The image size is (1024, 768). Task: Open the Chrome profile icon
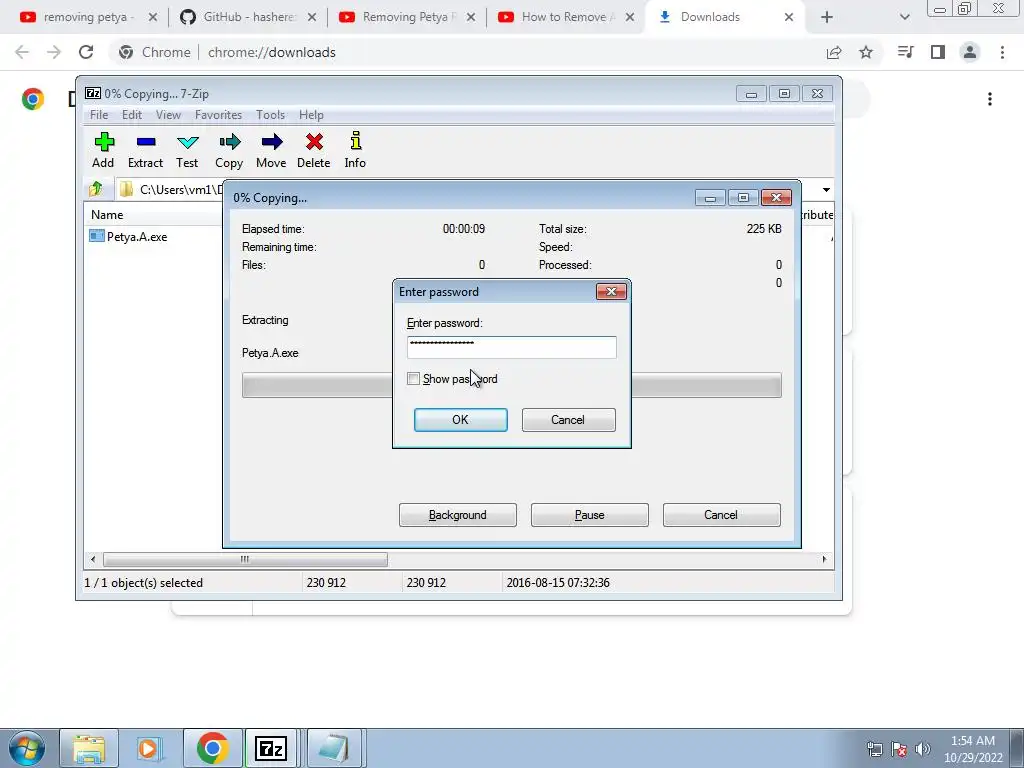point(970,52)
